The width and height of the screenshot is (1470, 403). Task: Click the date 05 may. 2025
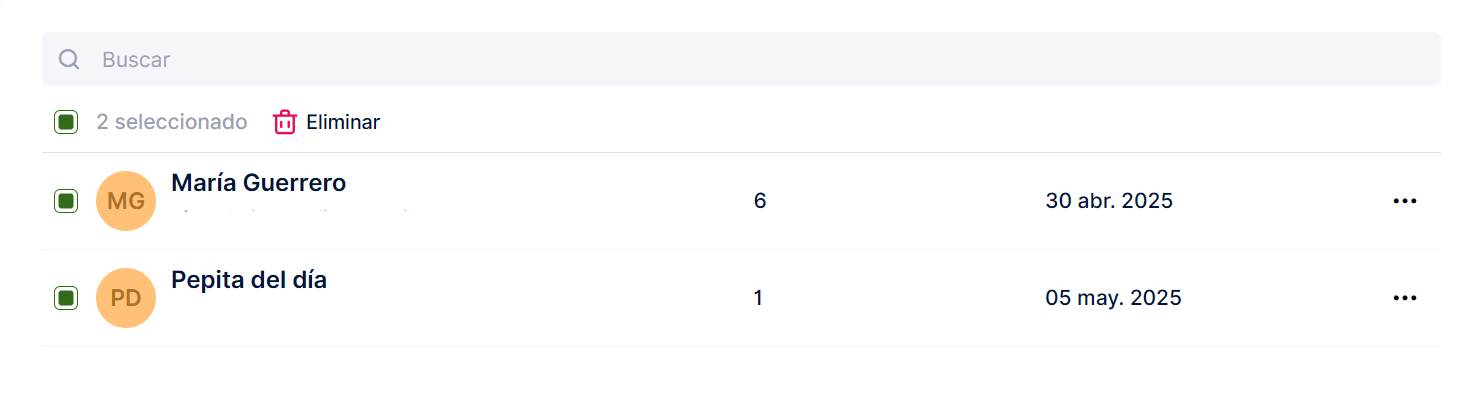point(1113,298)
